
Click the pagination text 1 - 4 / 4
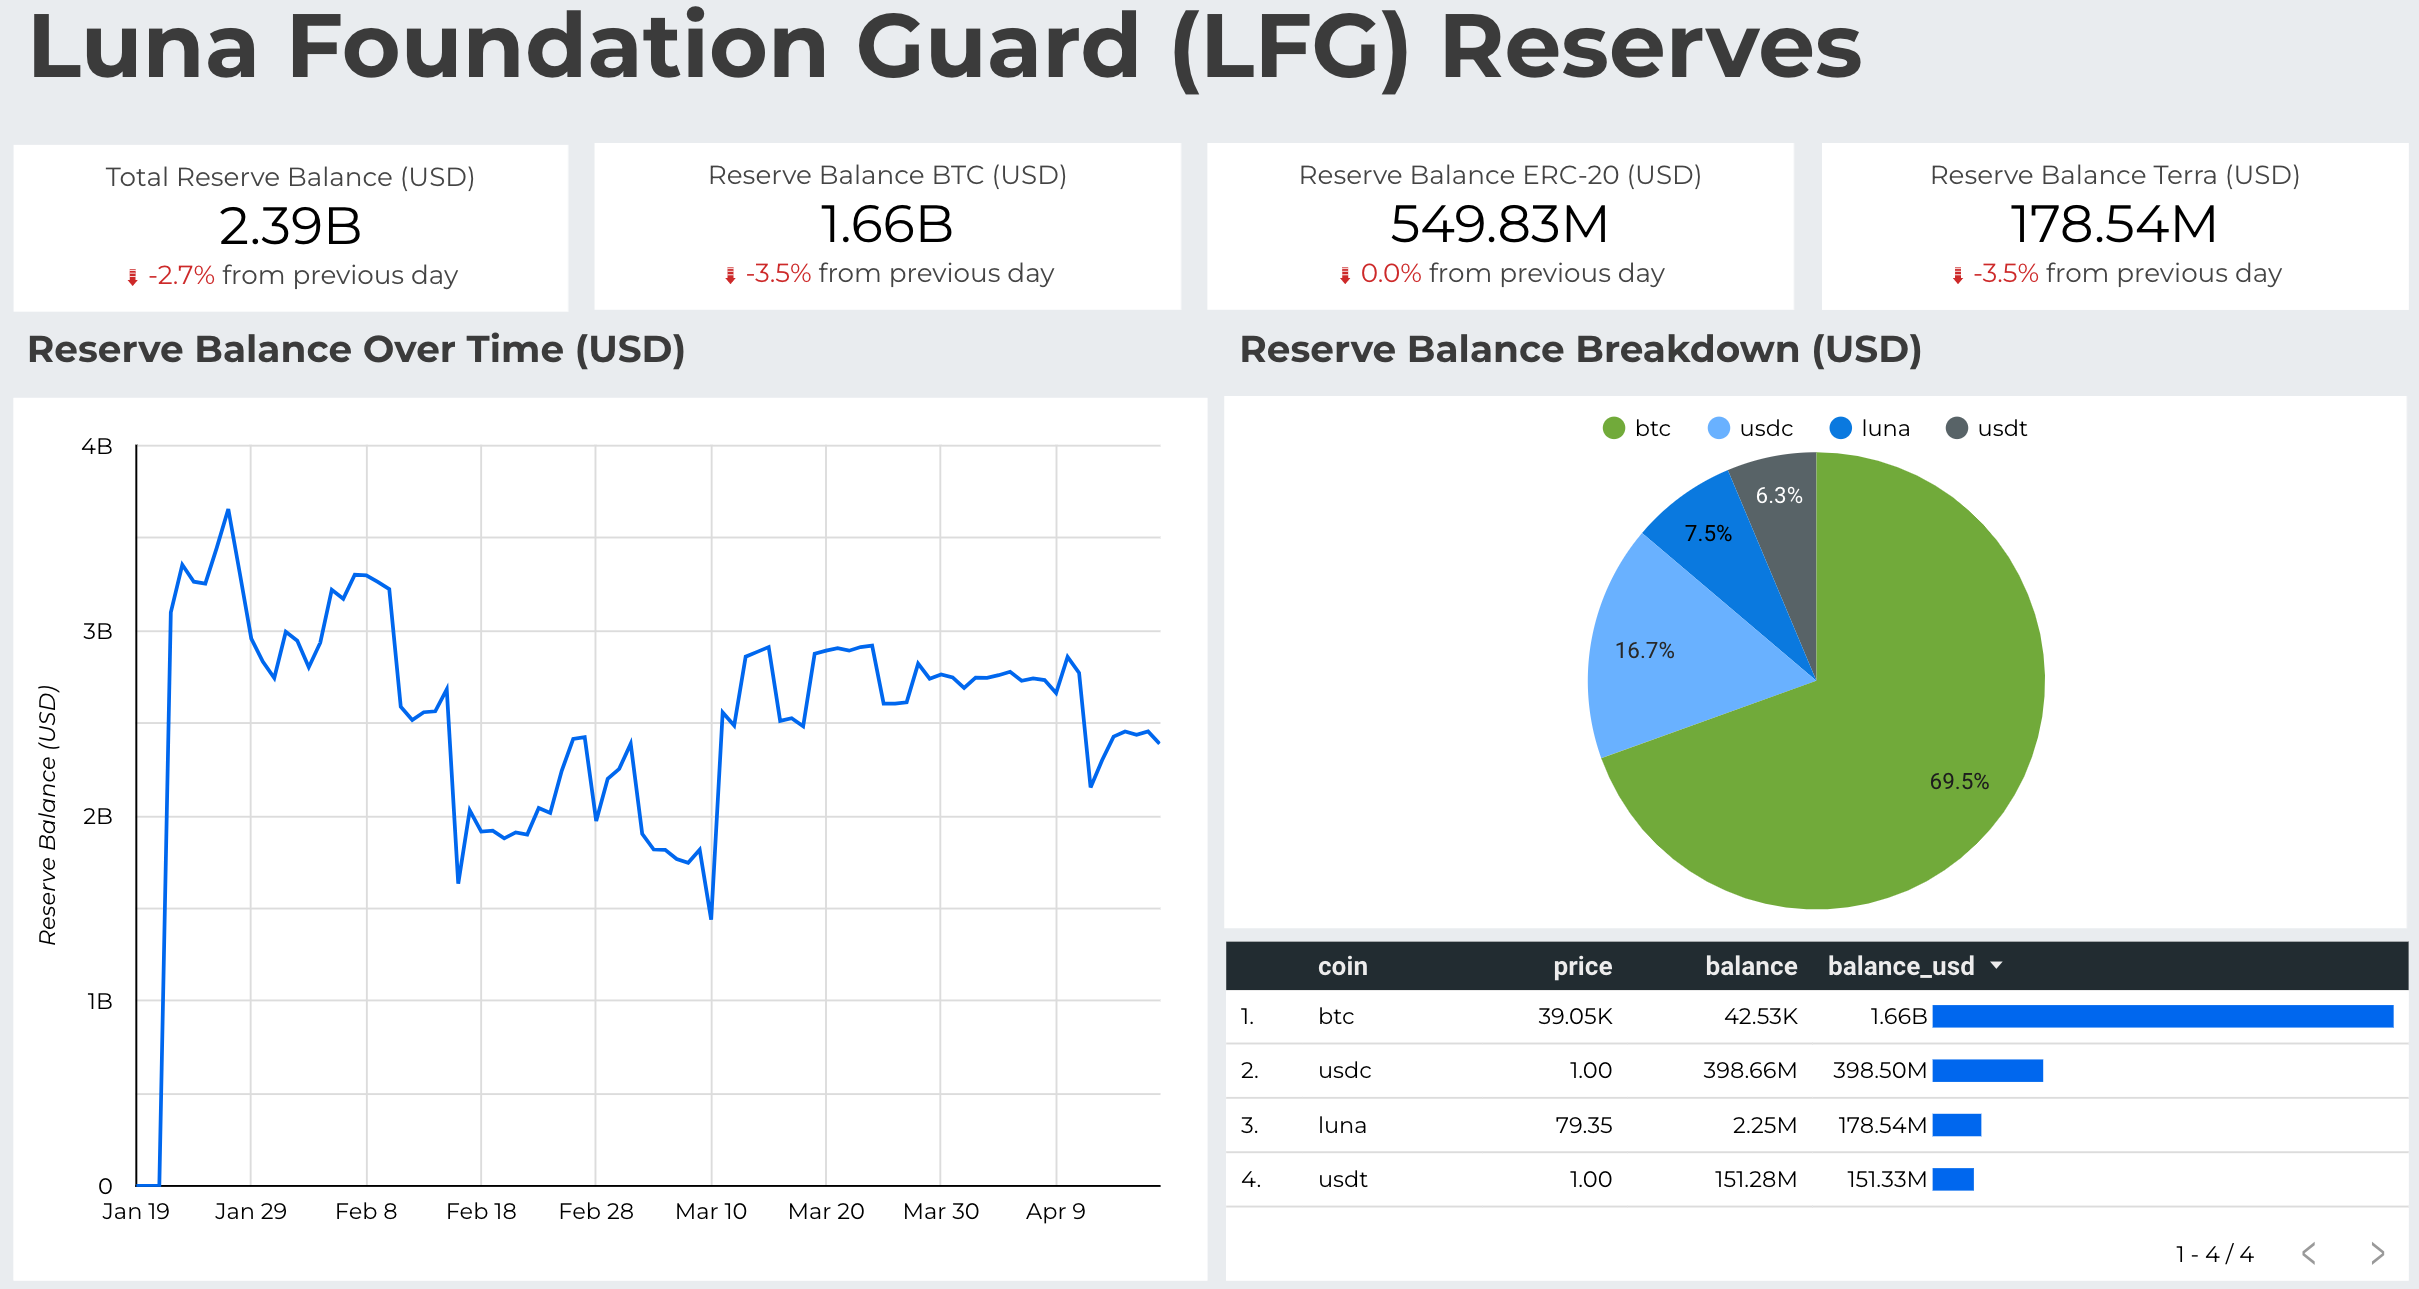click(2215, 1254)
